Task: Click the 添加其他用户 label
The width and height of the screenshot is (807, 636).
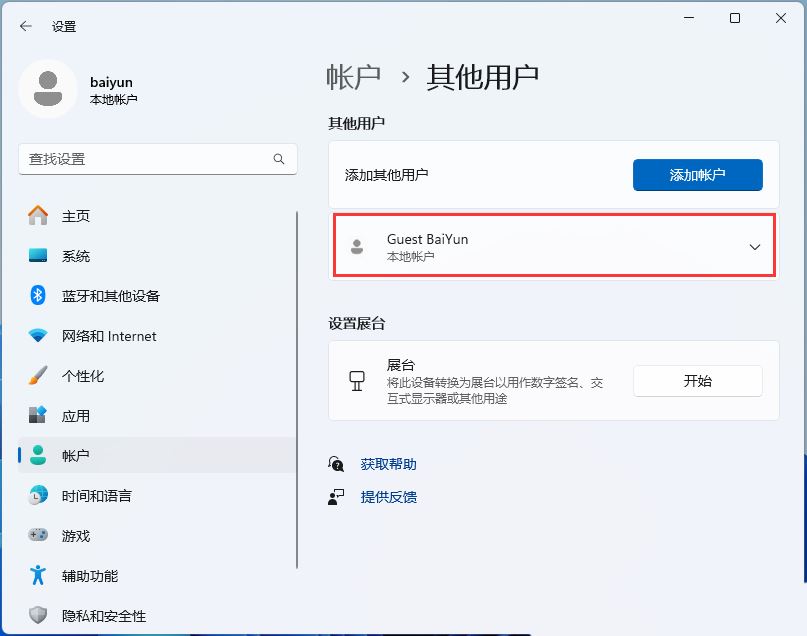Action: [x=386, y=175]
